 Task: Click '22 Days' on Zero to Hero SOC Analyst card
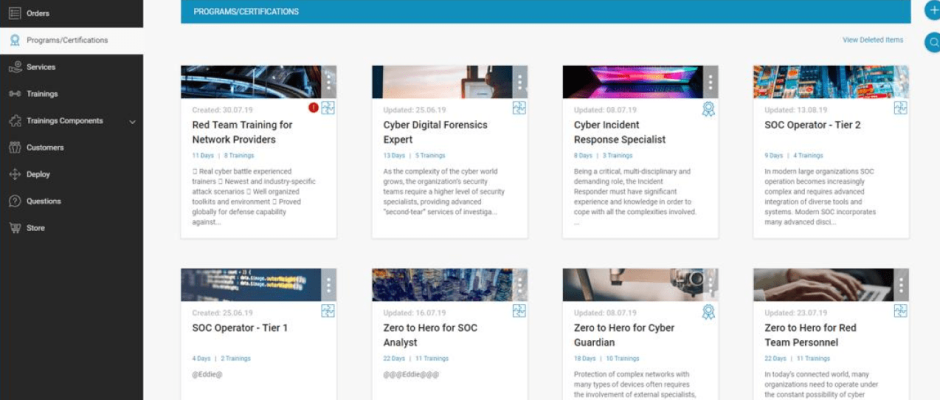[x=393, y=359]
